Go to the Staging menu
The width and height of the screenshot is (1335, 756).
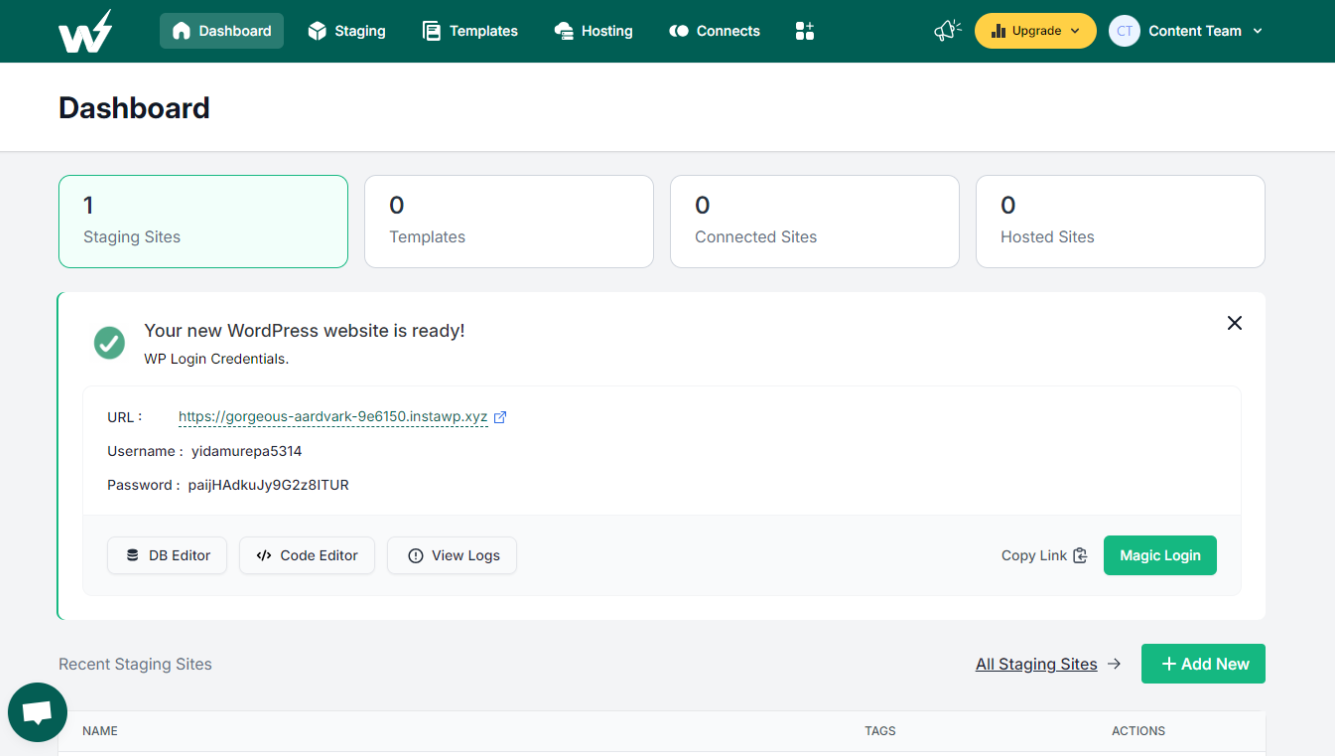[x=346, y=31]
